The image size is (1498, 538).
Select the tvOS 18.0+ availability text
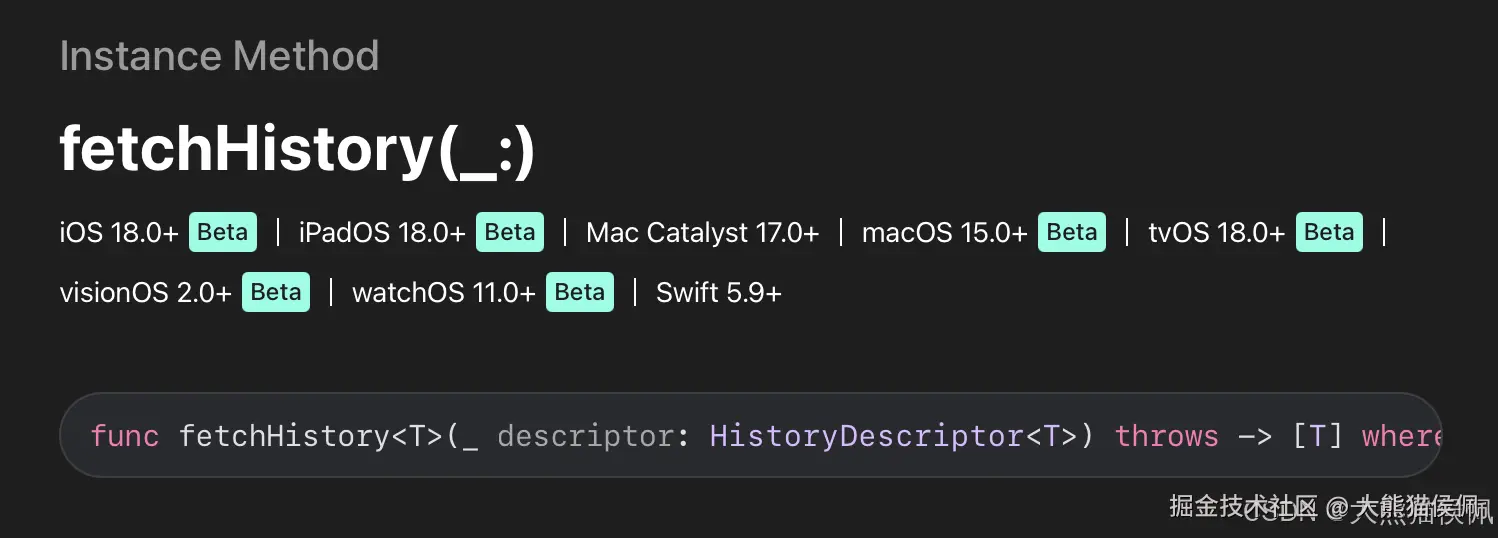(1217, 233)
